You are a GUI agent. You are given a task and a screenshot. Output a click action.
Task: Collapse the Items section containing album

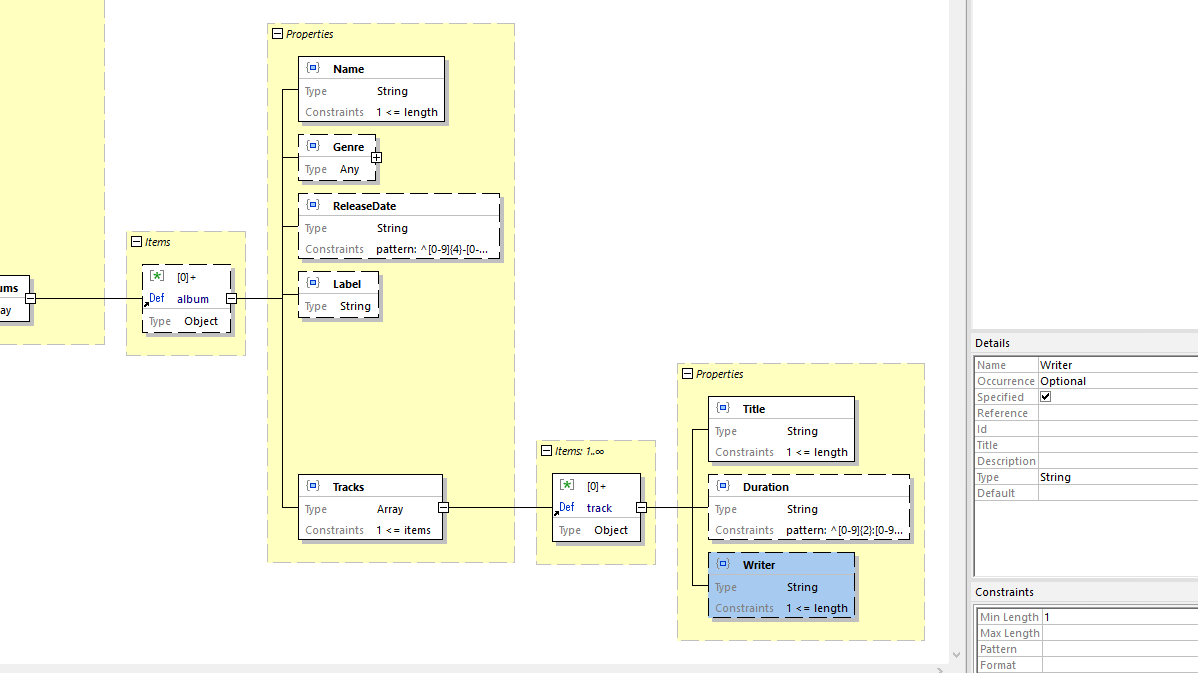pyautogui.click(x=134, y=241)
